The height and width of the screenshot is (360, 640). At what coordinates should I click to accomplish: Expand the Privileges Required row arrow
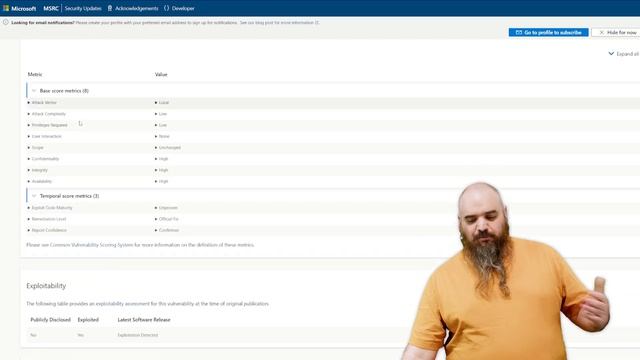click(x=29, y=125)
